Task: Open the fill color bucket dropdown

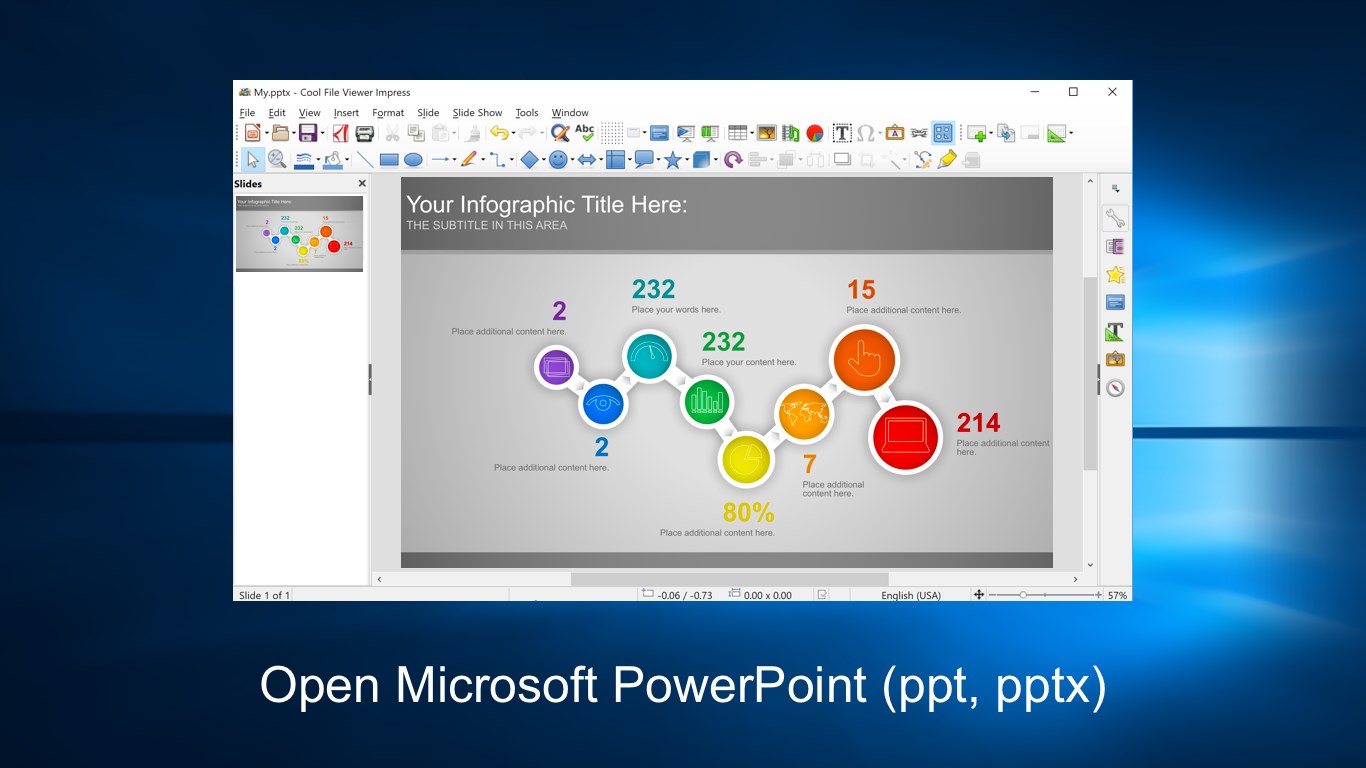Action: pyautogui.click(x=347, y=160)
